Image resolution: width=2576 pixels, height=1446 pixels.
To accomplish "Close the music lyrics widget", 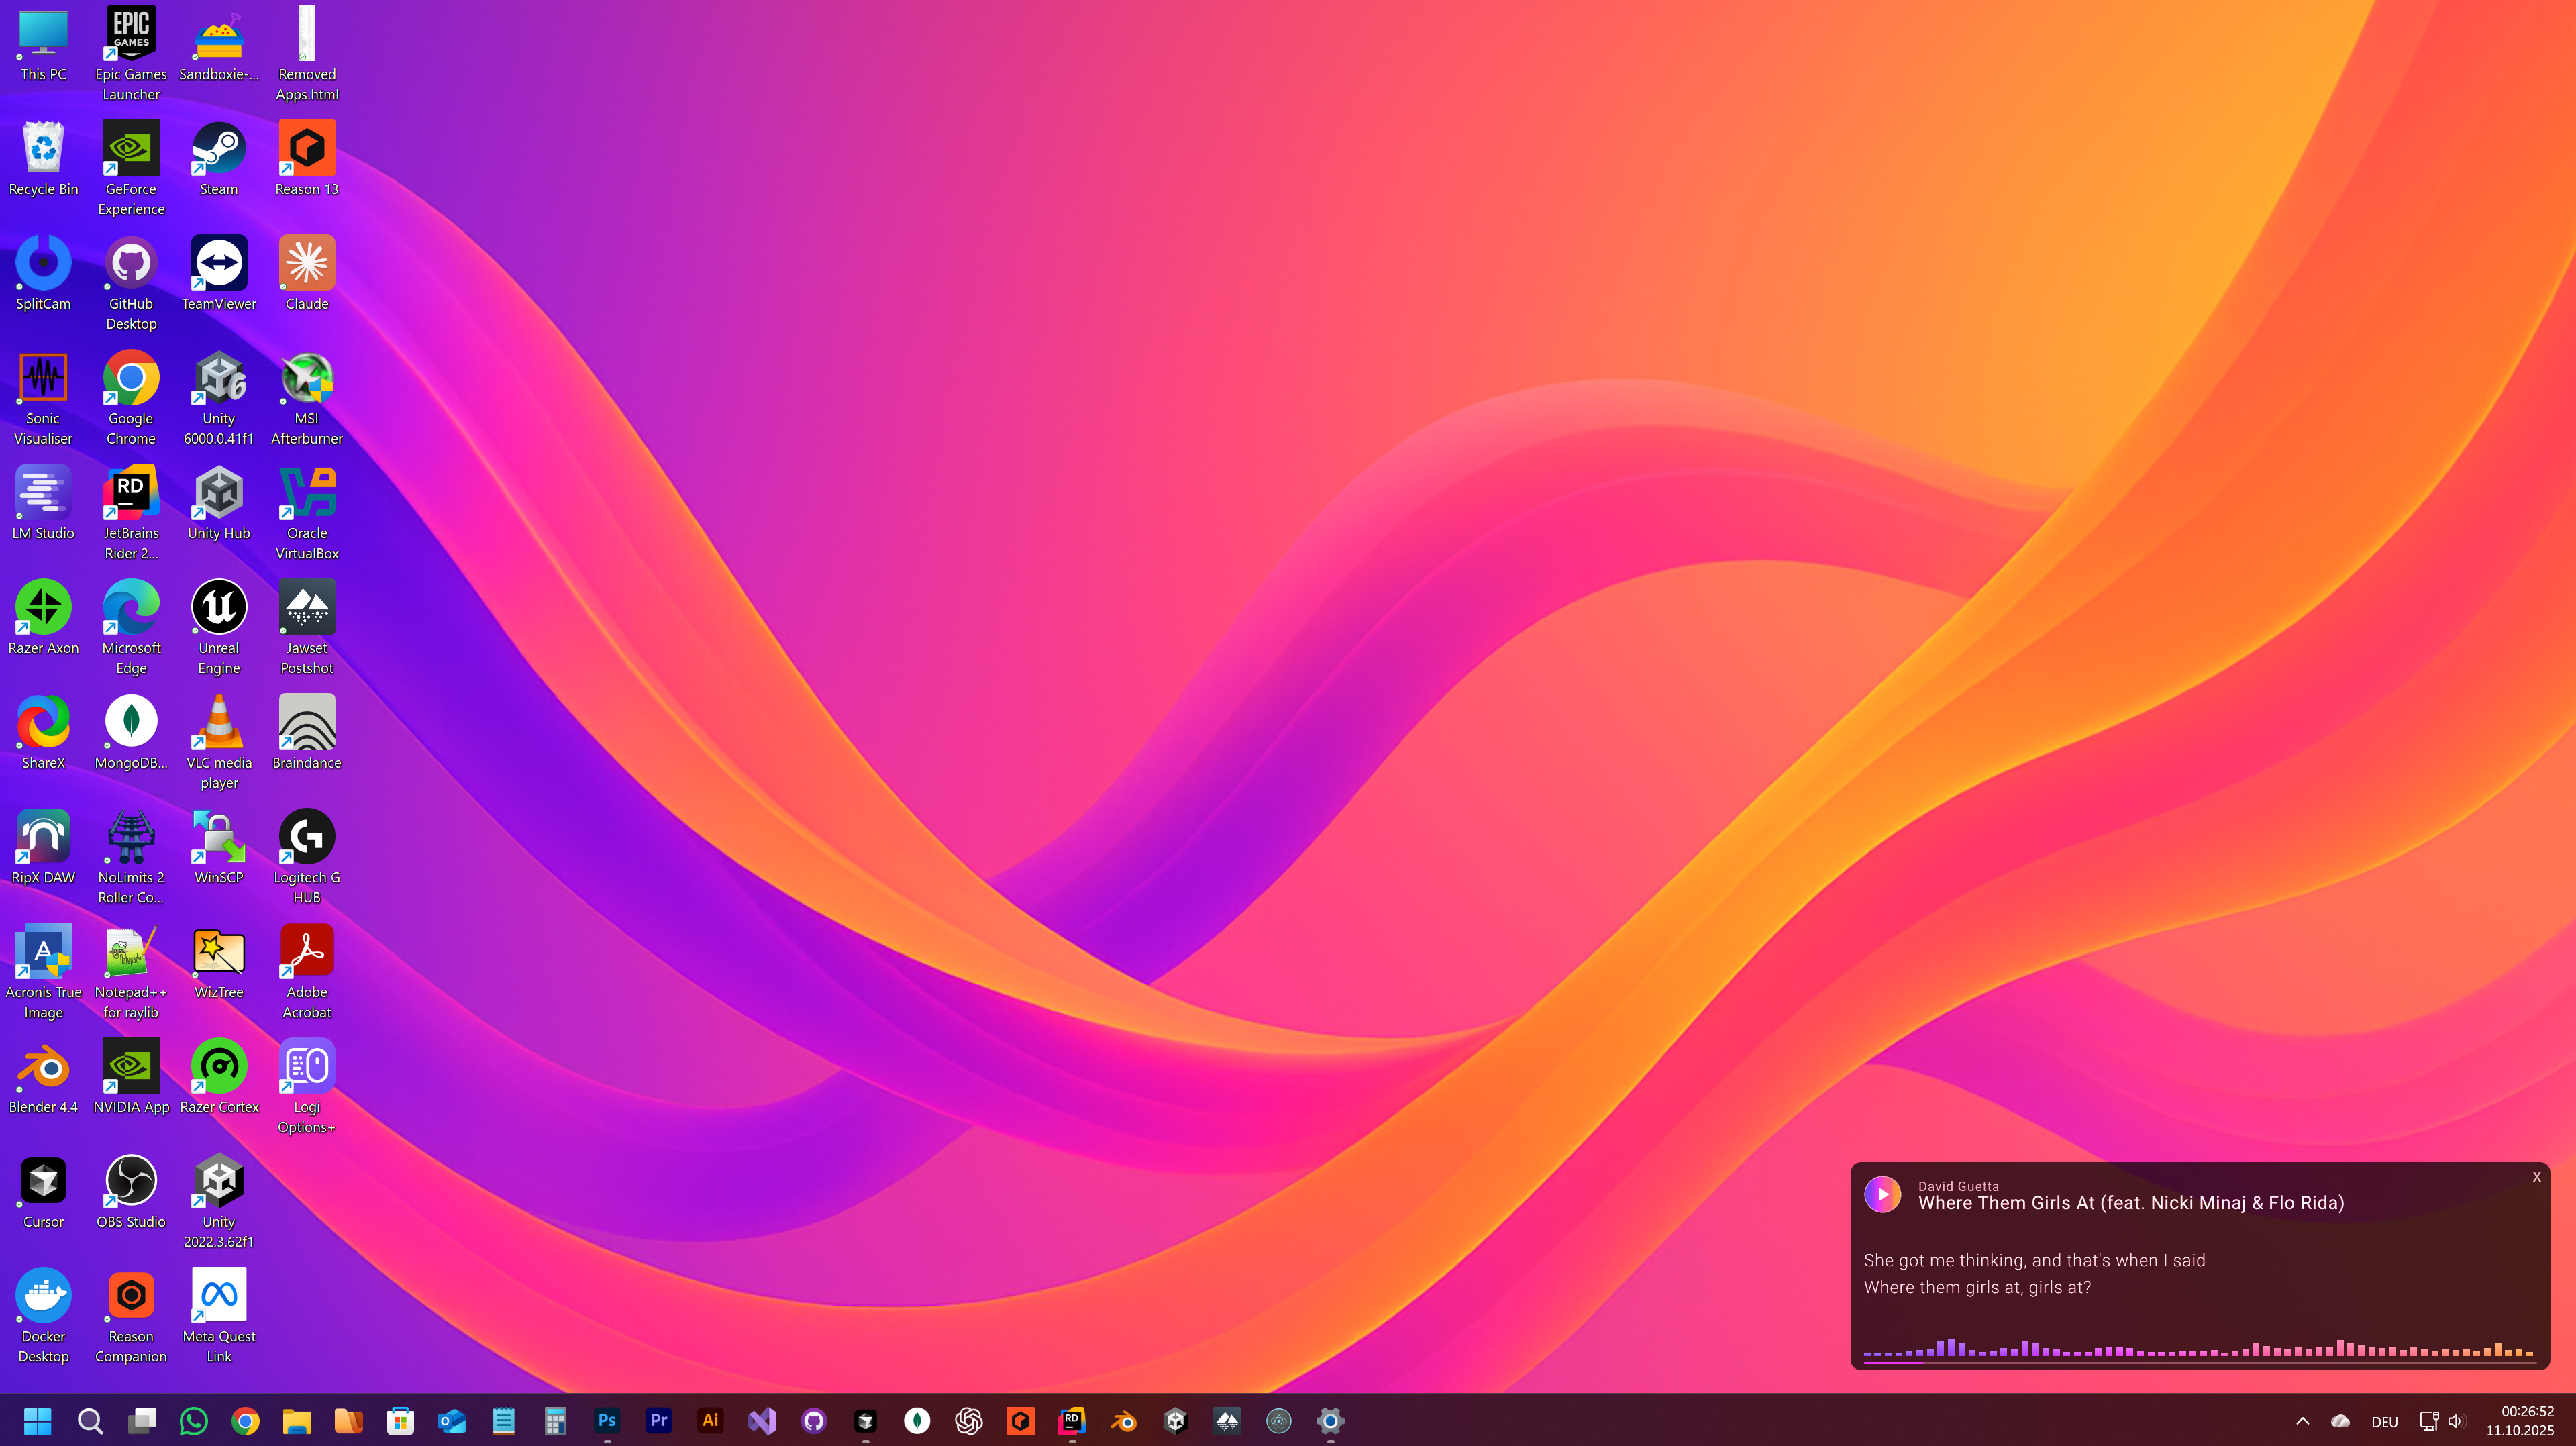I will coord(2536,1177).
